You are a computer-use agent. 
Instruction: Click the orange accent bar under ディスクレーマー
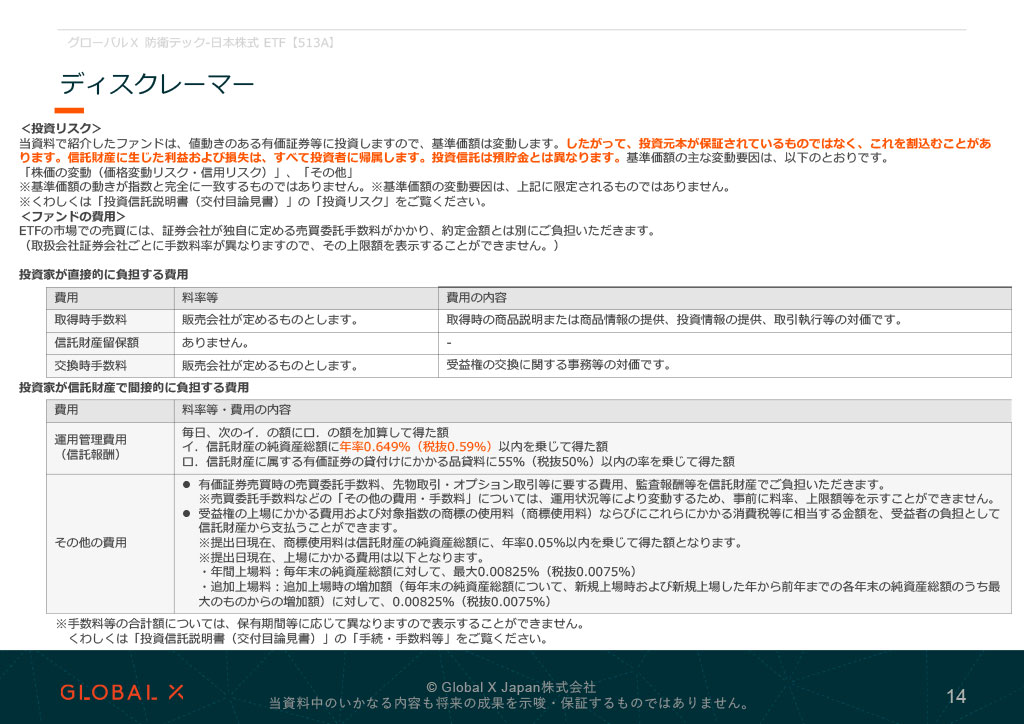70,110
